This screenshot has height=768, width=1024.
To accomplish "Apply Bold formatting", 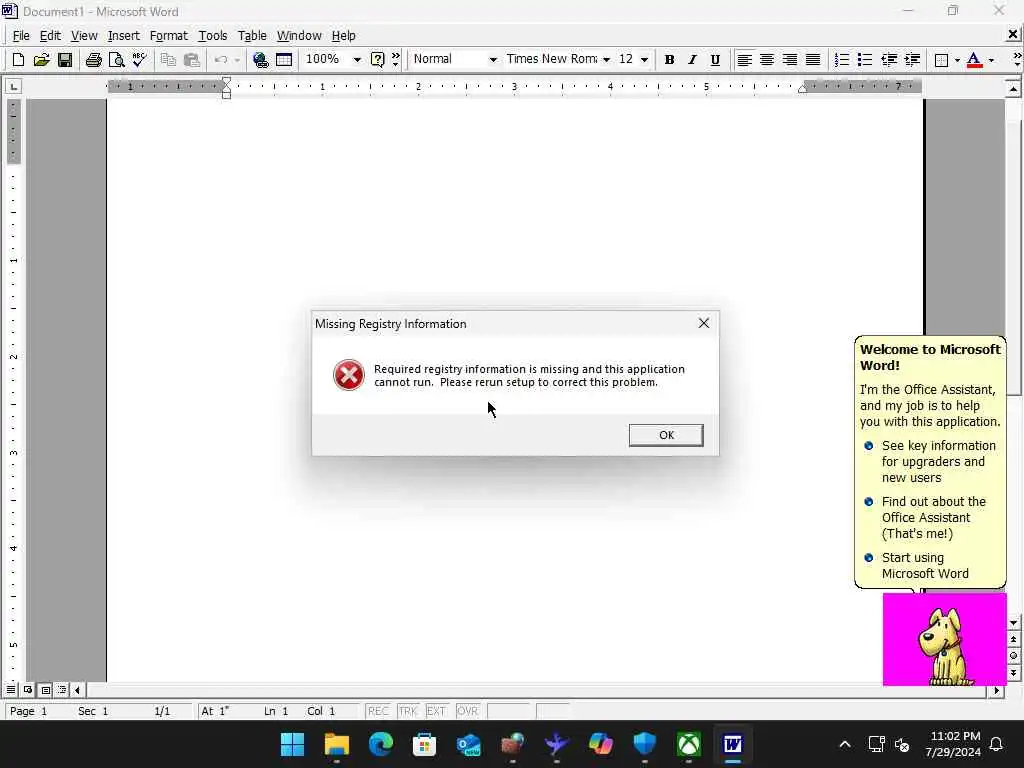I will [669, 60].
